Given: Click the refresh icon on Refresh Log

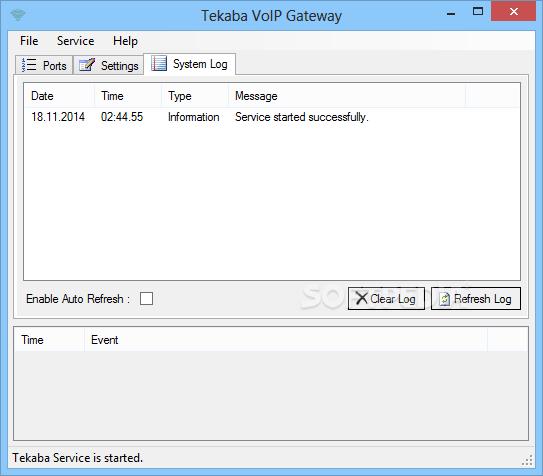Looking at the screenshot, I should [444, 299].
